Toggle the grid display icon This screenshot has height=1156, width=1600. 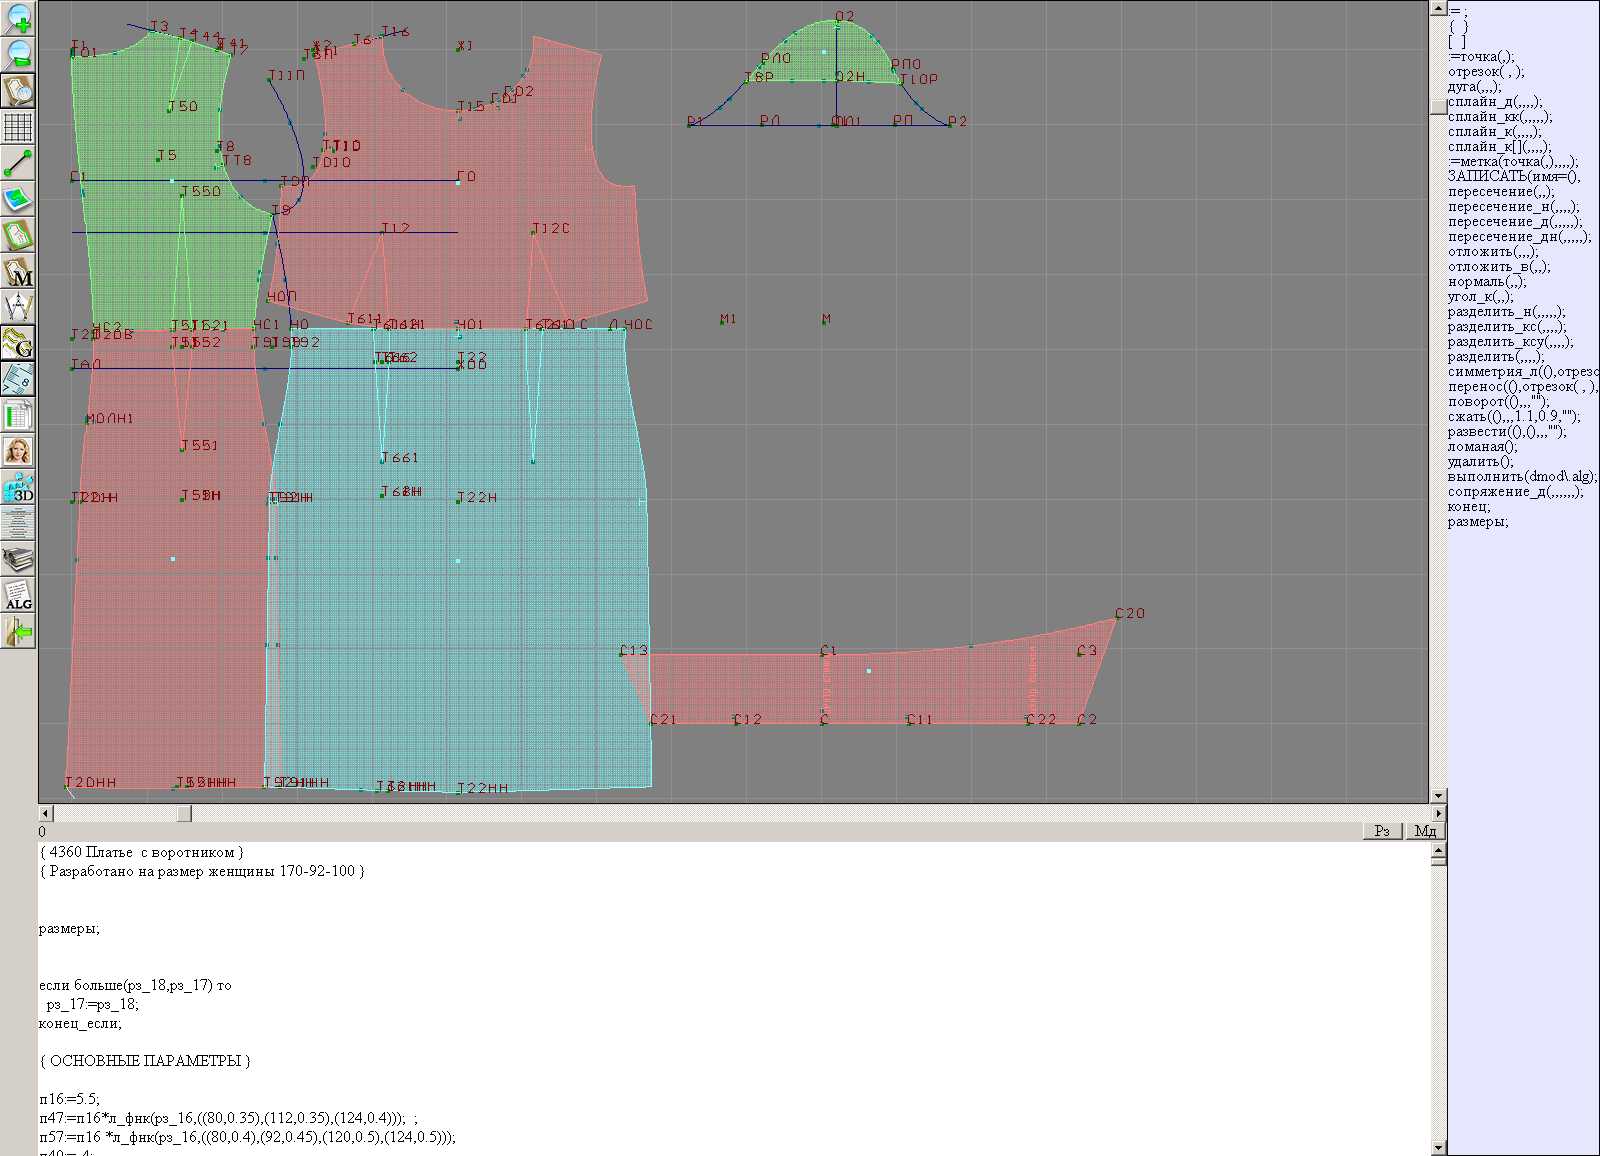tap(18, 127)
